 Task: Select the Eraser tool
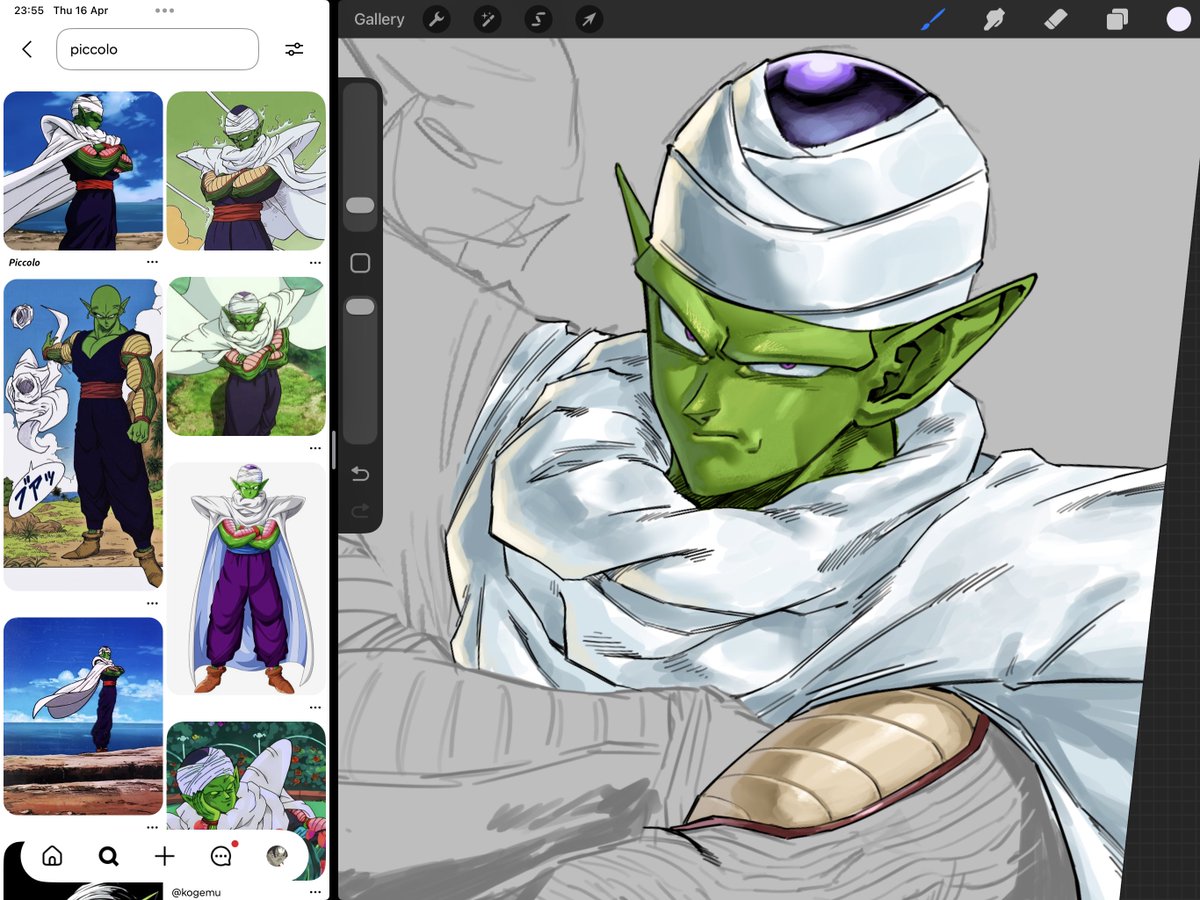tap(1056, 19)
